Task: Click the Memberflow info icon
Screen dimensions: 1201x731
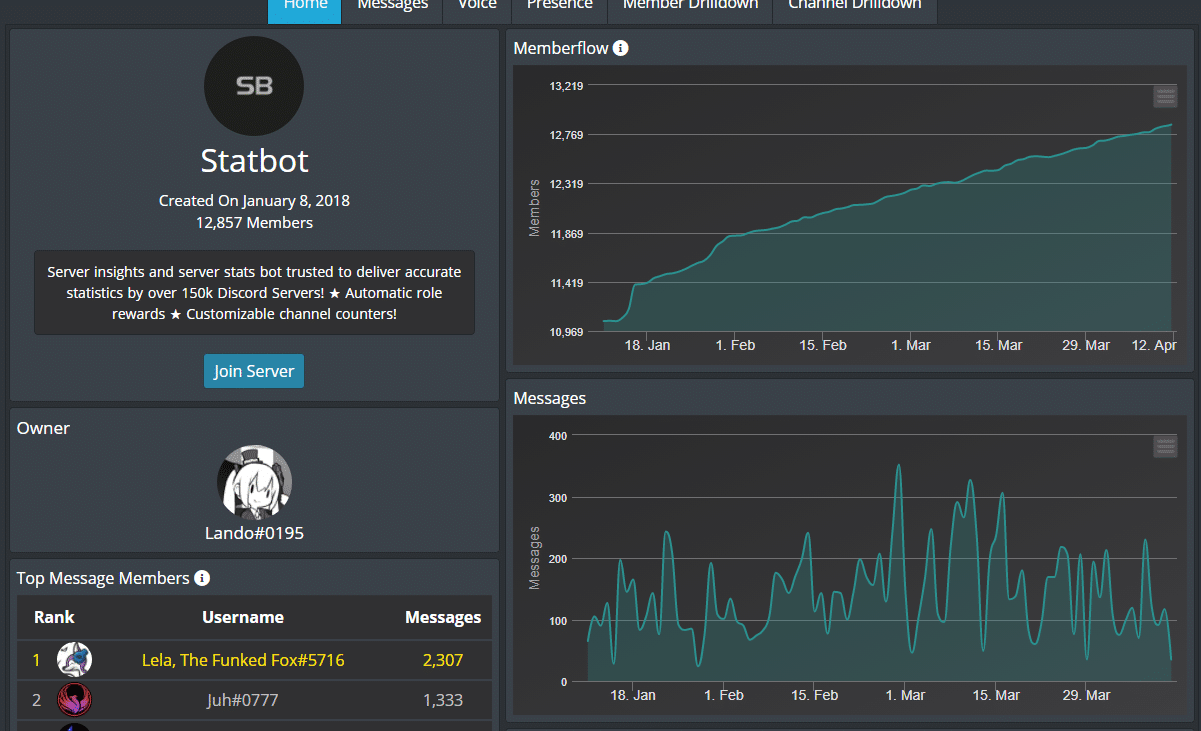Action: (621, 47)
